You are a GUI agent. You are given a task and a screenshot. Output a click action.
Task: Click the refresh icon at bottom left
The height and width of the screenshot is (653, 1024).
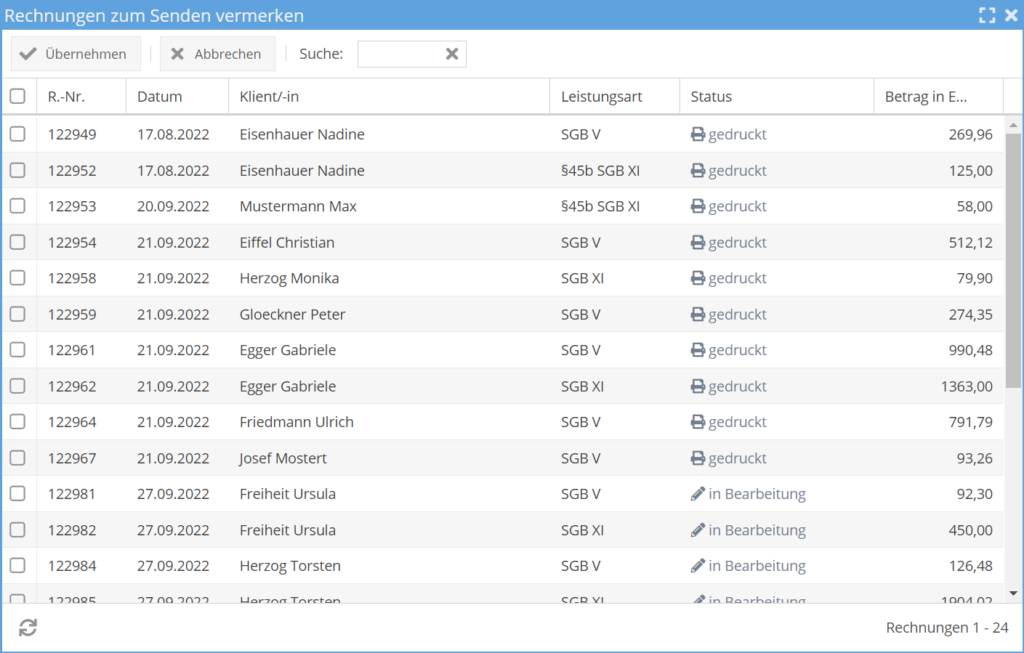click(28, 627)
